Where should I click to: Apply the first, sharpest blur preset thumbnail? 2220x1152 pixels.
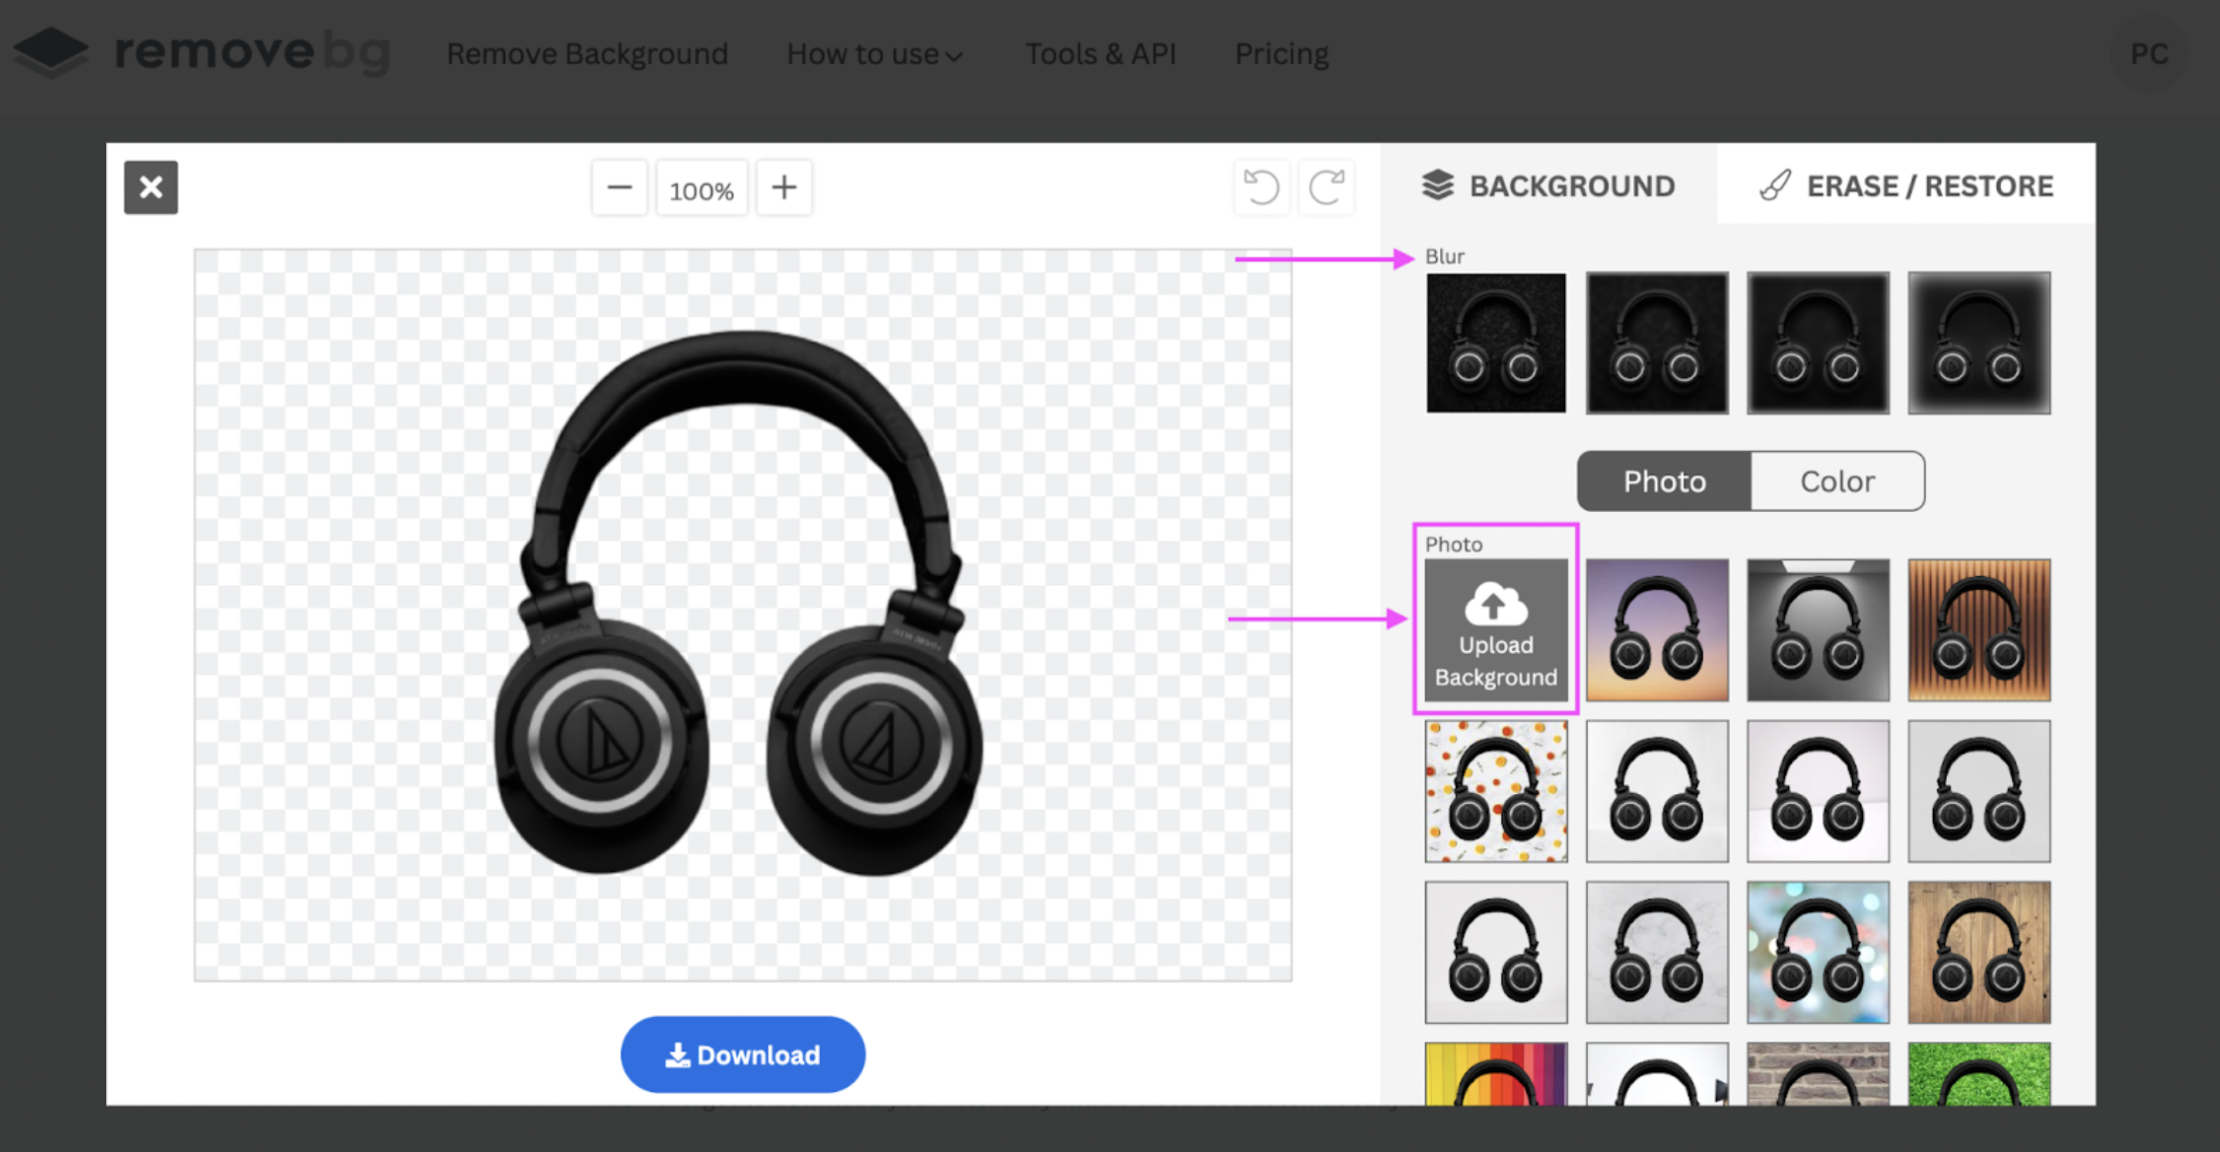1496,343
